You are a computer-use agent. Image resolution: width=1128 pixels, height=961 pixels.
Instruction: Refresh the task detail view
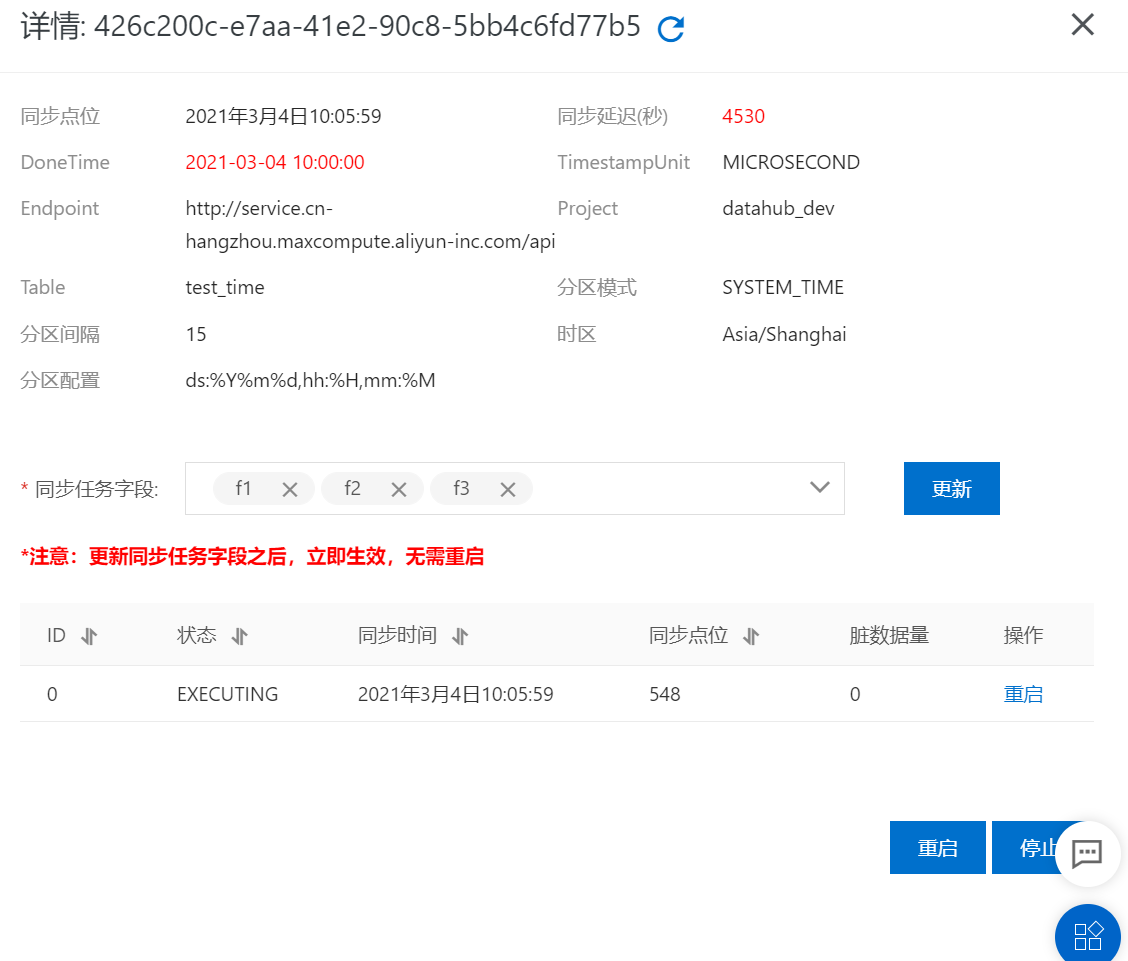point(671,27)
